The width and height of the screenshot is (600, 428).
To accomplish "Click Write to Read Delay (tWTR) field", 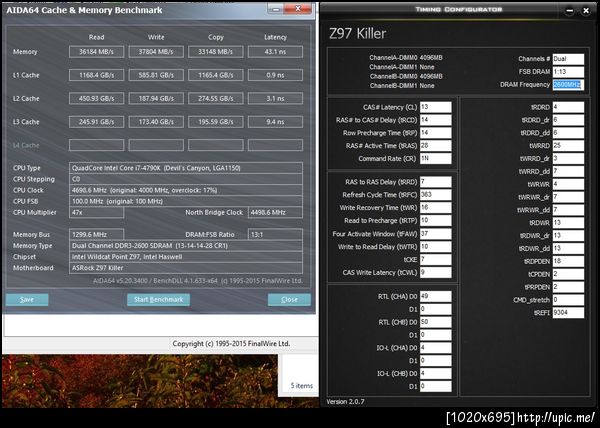I will click(435, 247).
